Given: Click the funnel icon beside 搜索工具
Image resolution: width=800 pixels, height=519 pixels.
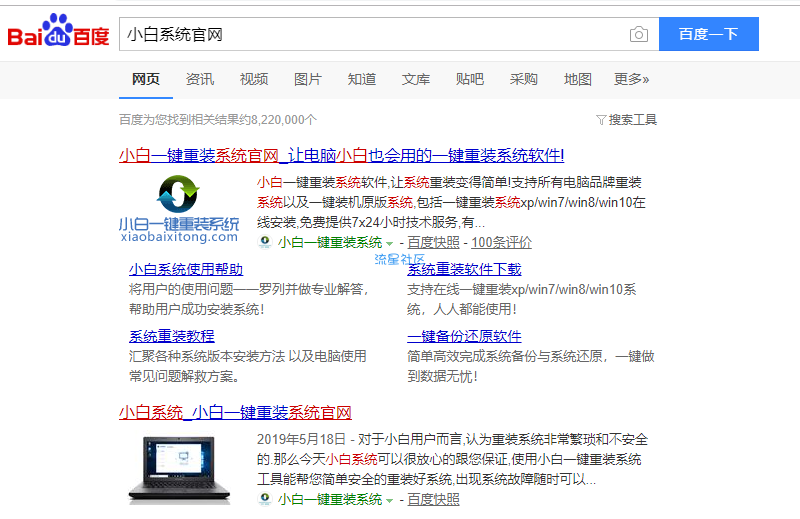Looking at the screenshot, I should tap(601, 120).
